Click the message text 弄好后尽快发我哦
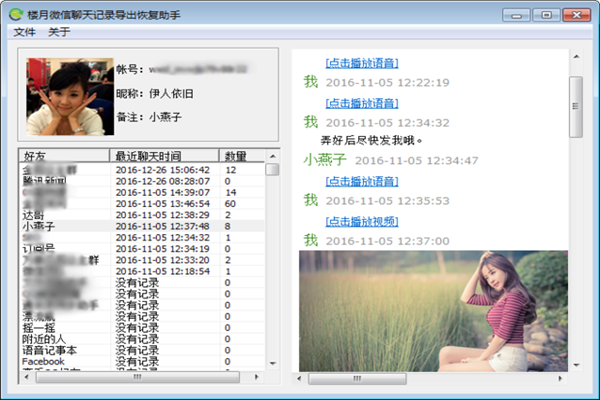The width and height of the screenshot is (600, 400). pyautogui.click(x=371, y=140)
